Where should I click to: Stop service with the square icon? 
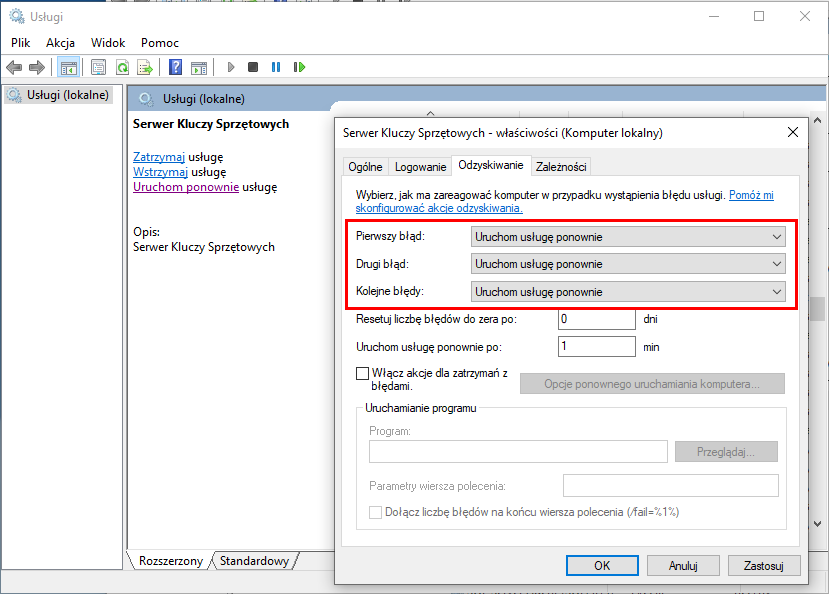(x=253, y=67)
